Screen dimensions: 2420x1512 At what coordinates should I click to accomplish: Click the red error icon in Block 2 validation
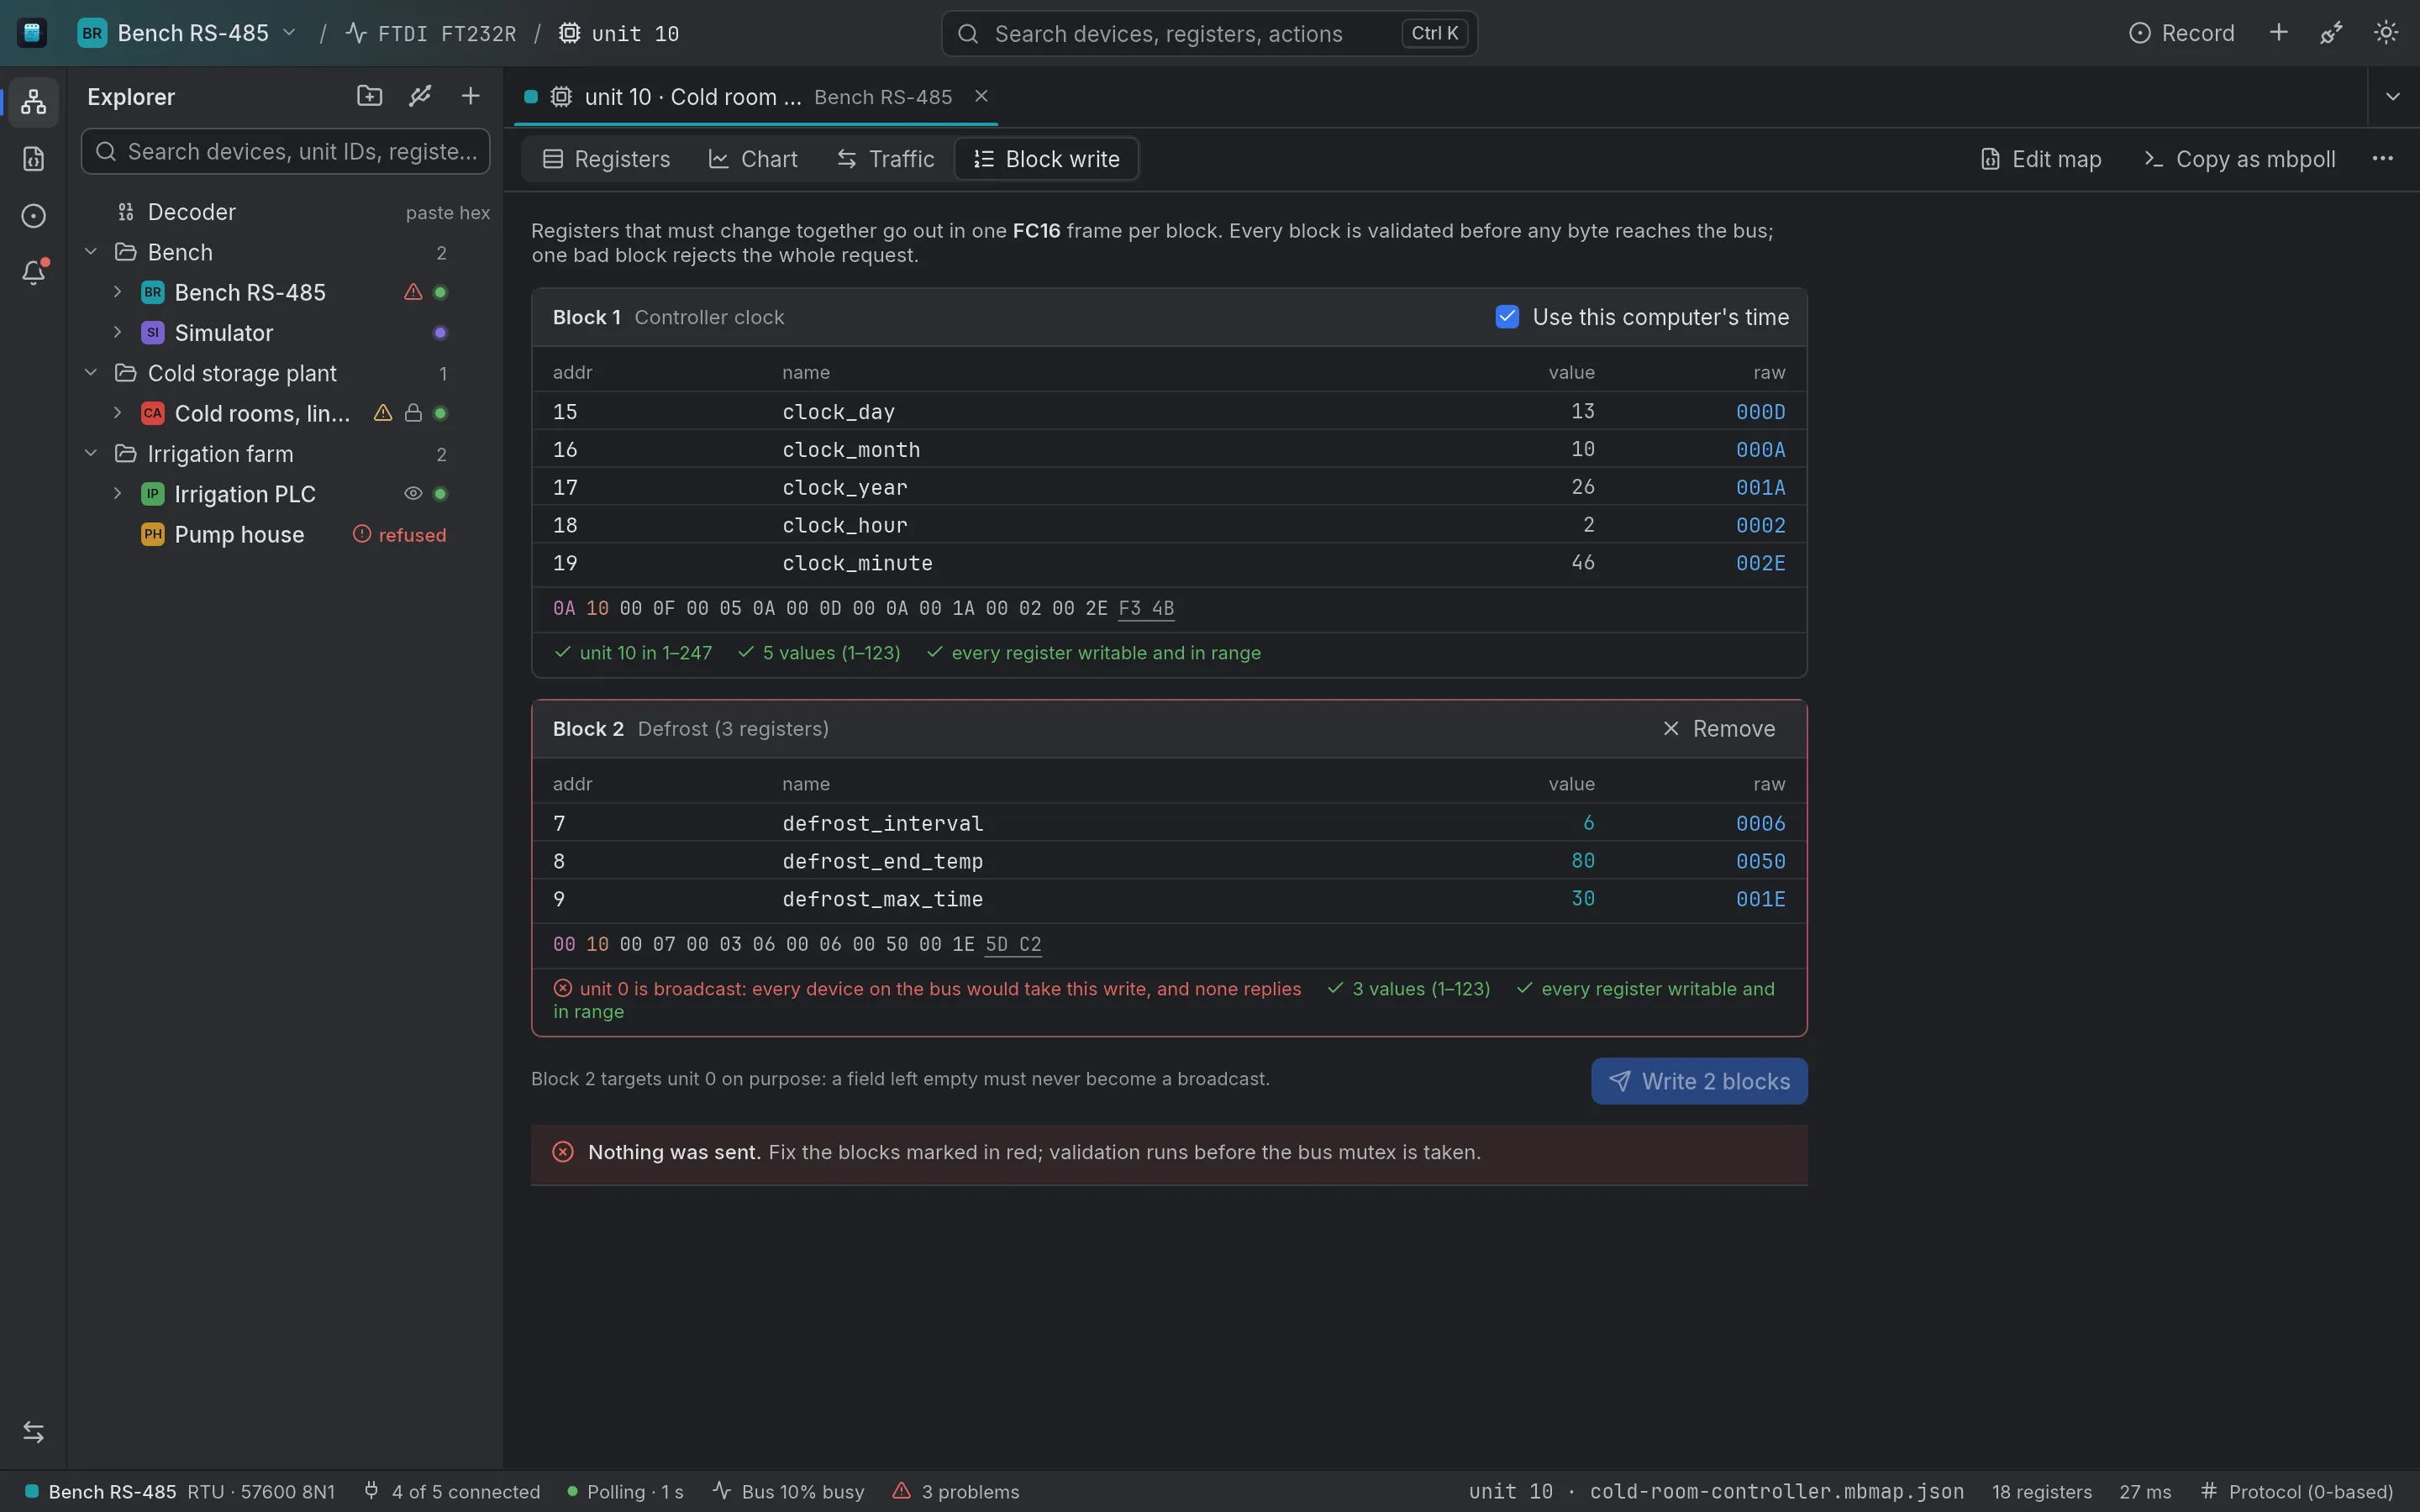pyautogui.click(x=563, y=988)
